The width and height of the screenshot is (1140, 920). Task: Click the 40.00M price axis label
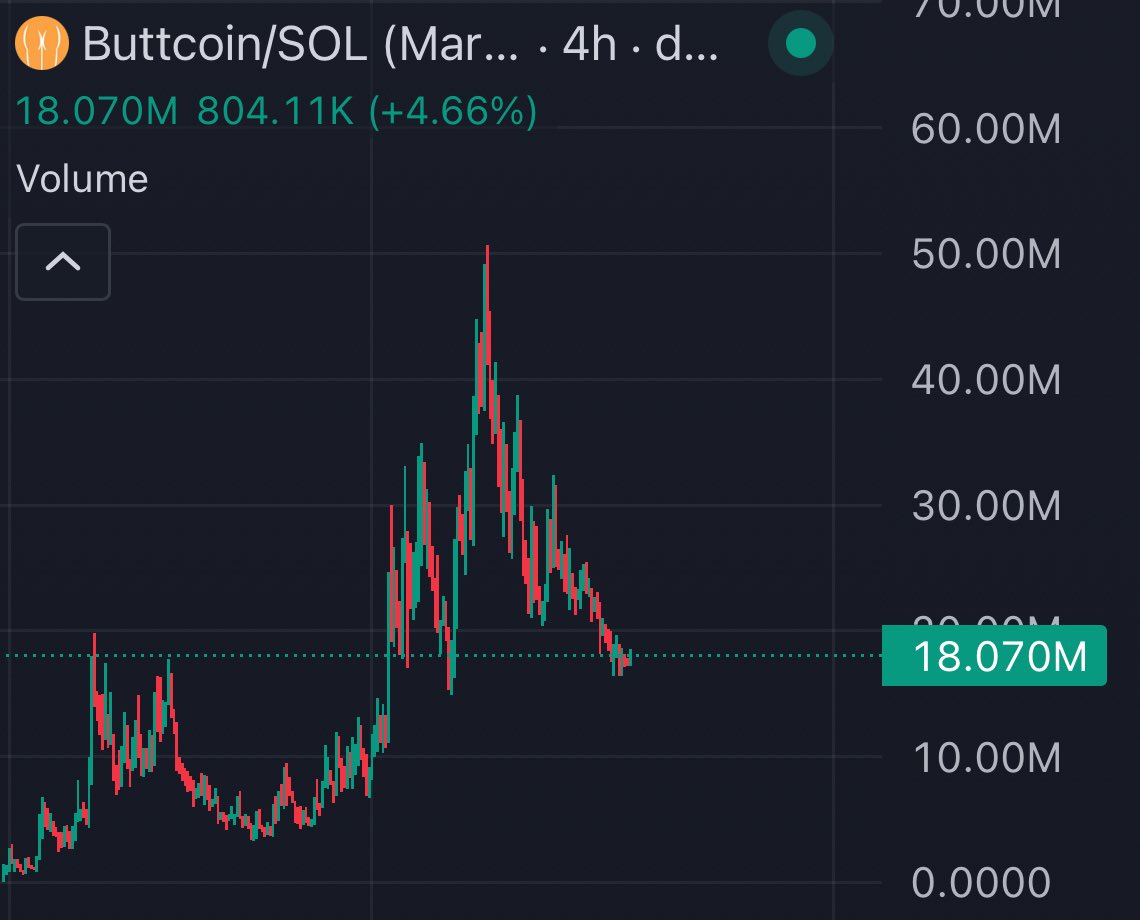tap(986, 380)
